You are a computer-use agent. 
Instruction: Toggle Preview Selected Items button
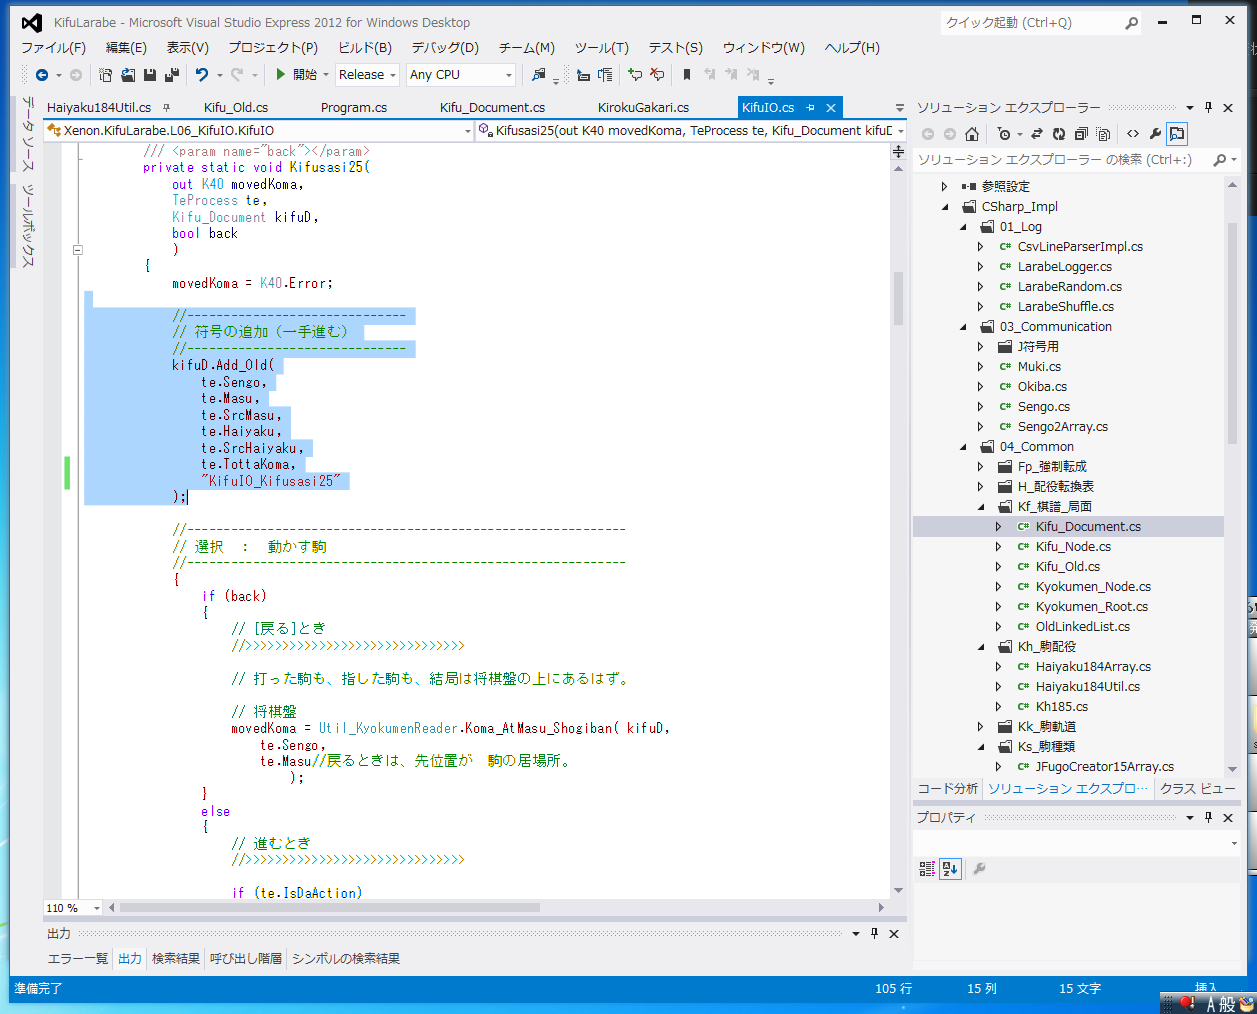pos(1177,134)
